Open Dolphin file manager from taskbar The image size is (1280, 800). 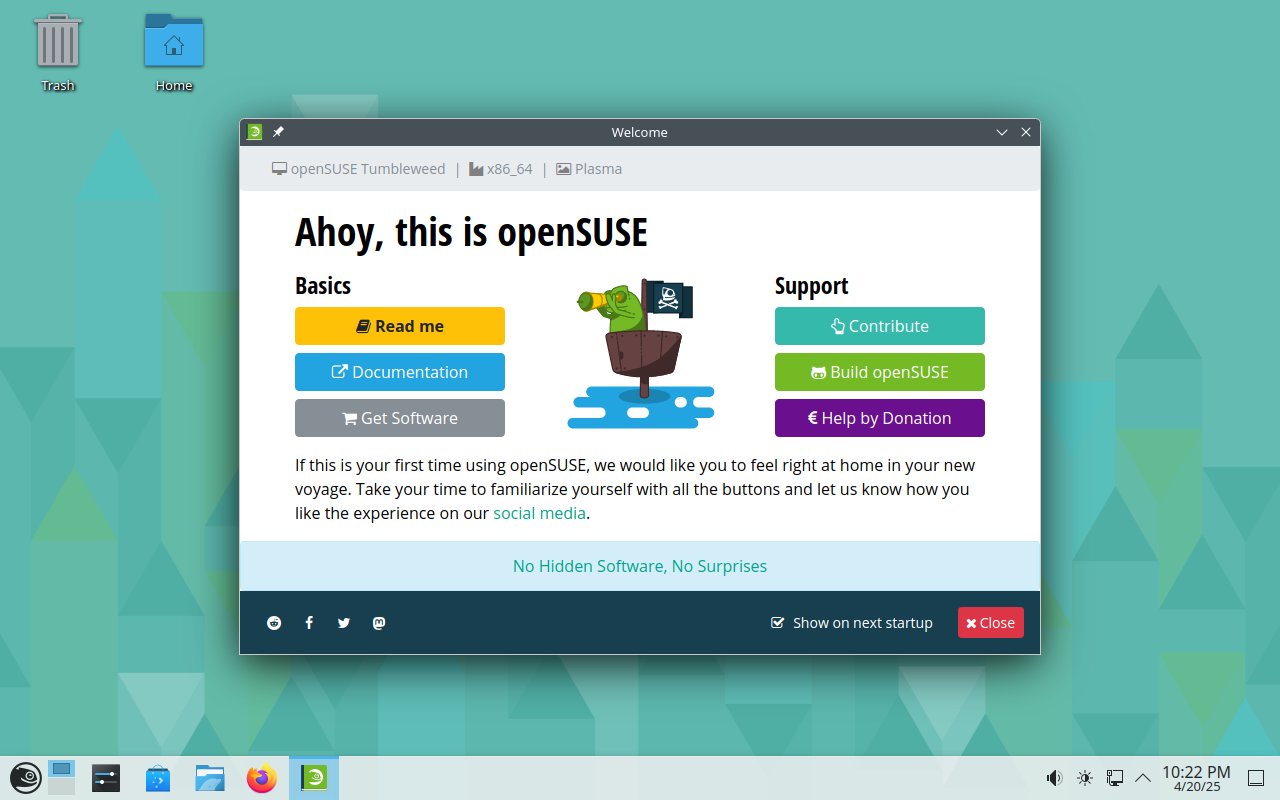click(210, 778)
